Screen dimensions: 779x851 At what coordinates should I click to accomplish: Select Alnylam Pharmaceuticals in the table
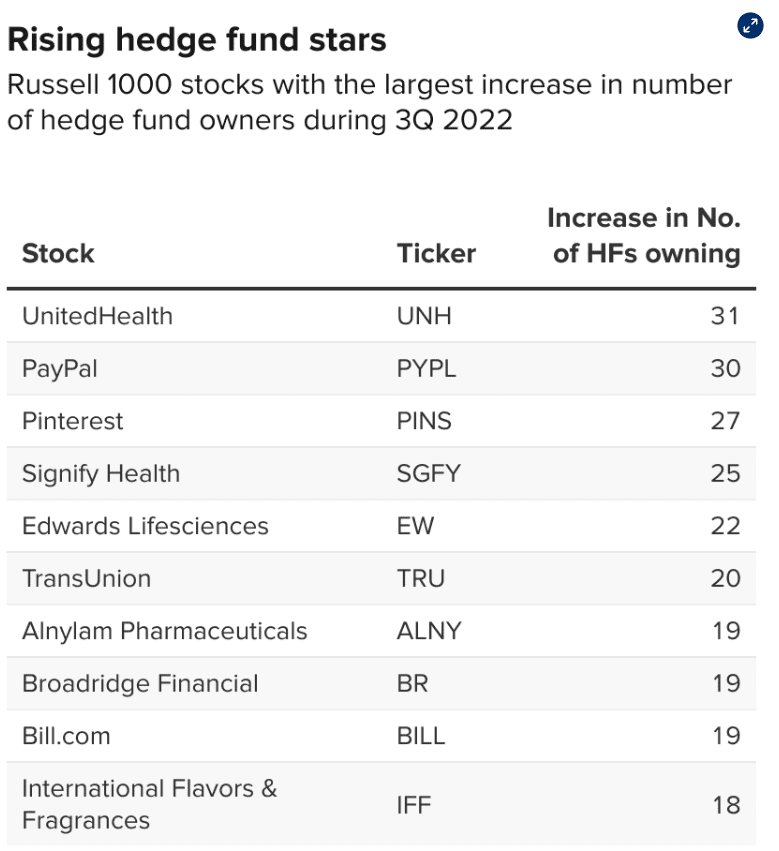click(x=165, y=631)
